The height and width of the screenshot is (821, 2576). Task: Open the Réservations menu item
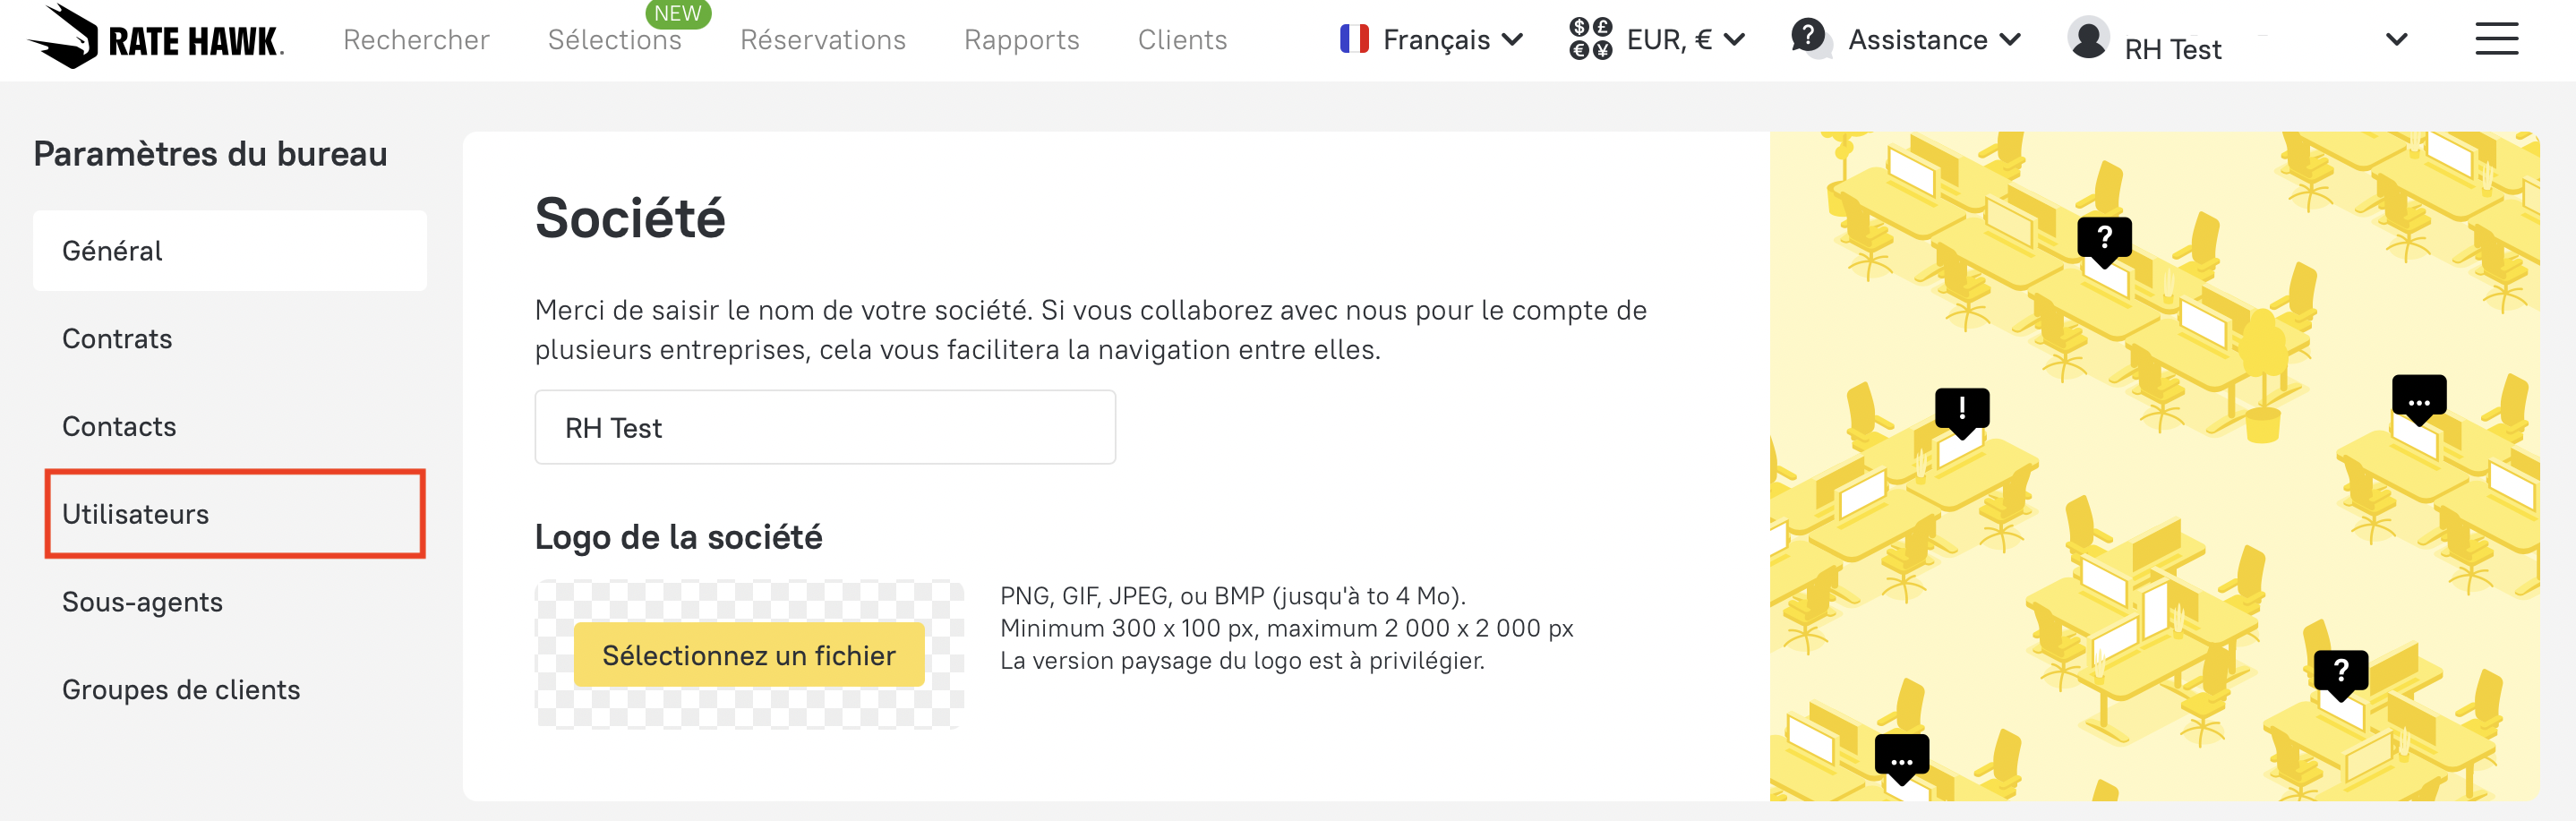(822, 40)
